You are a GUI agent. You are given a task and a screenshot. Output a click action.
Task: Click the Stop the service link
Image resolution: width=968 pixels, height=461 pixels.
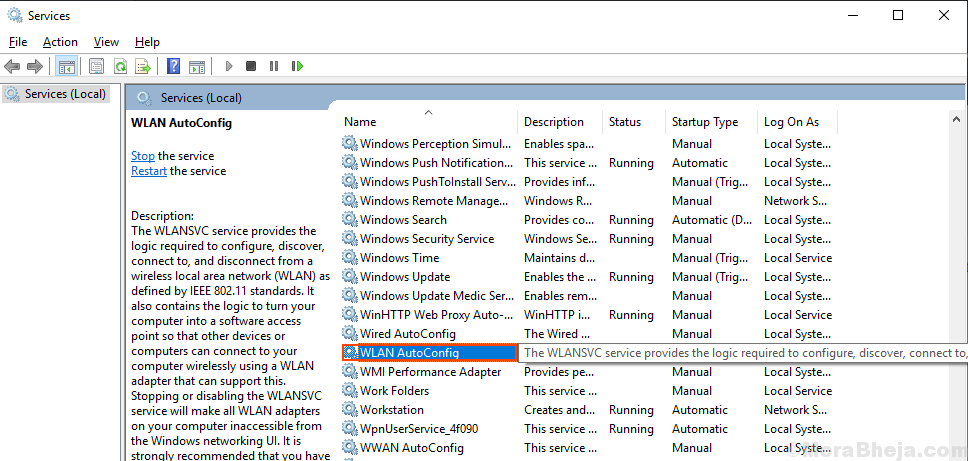point(143,156)
